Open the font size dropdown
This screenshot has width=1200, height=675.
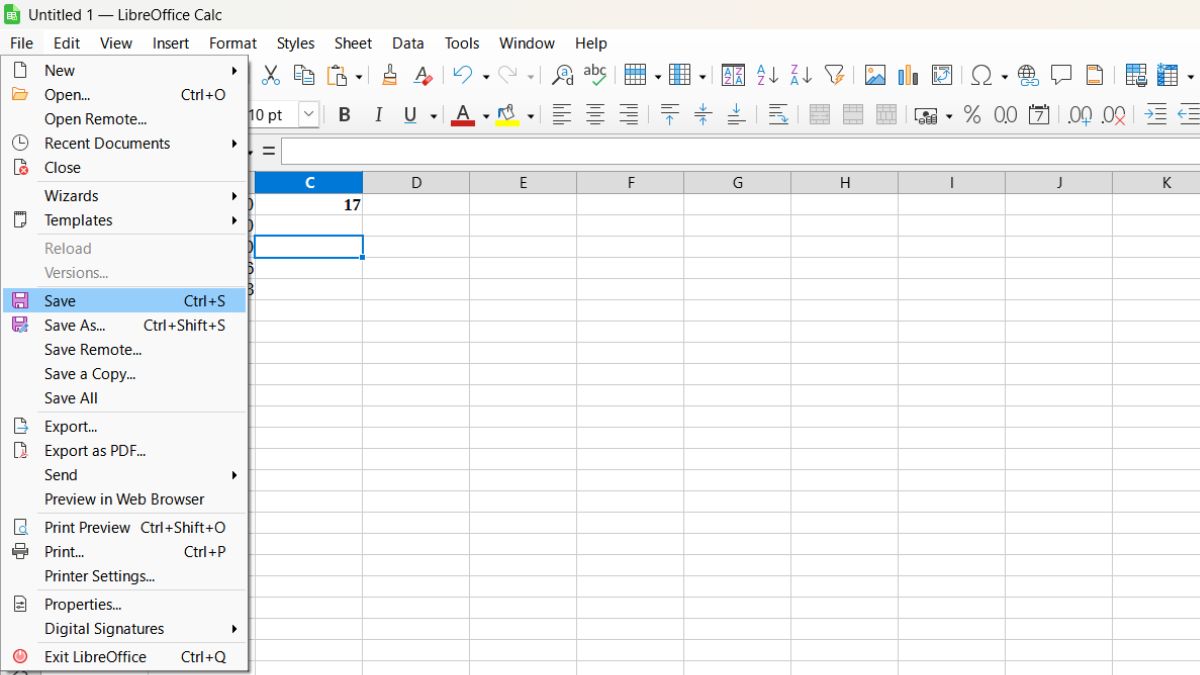tap(309, 115)
